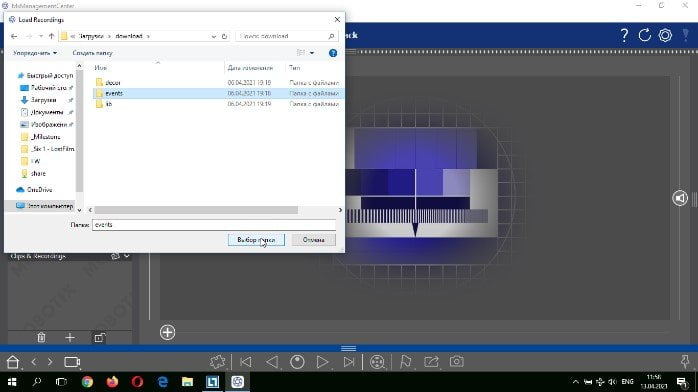698x392 pixels.
Task: Navigate back with bottom bar left chevron
Action: click(x=34, y=362)
